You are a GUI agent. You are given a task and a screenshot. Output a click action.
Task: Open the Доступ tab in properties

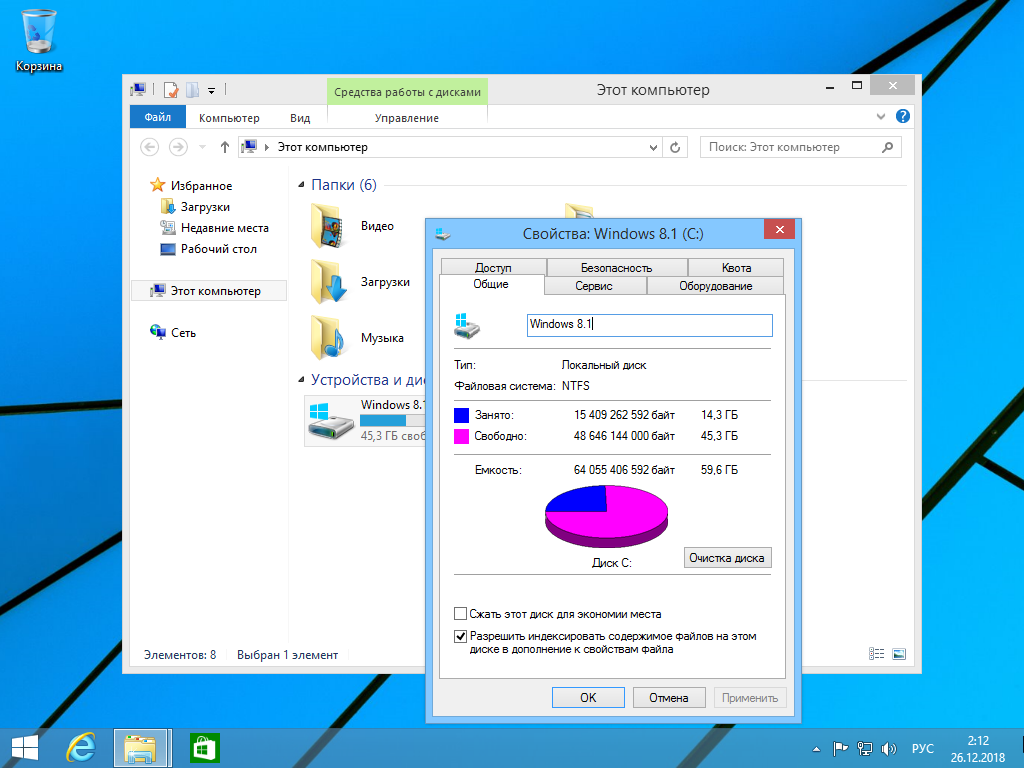pos(494,268)
